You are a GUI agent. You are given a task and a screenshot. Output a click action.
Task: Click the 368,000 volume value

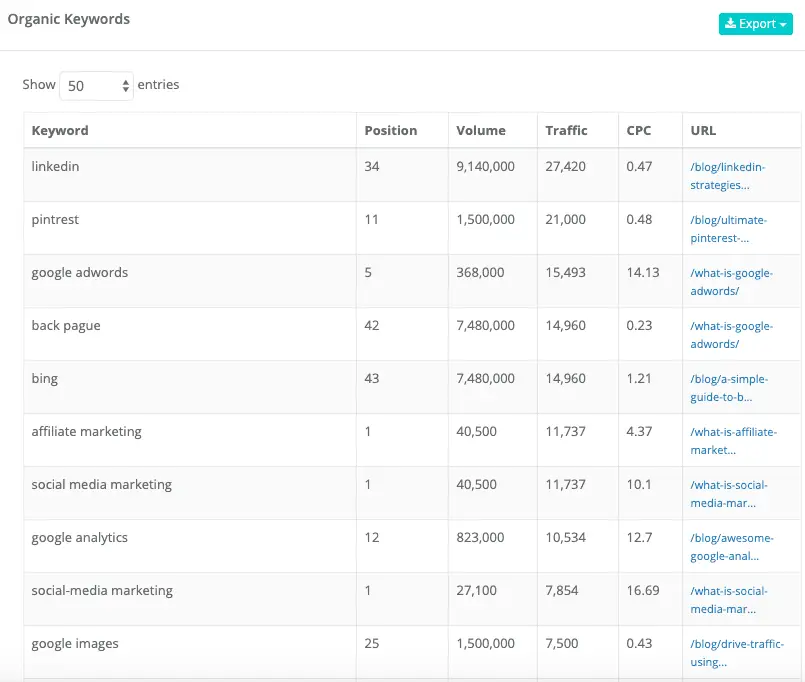(x=480, y=272)
